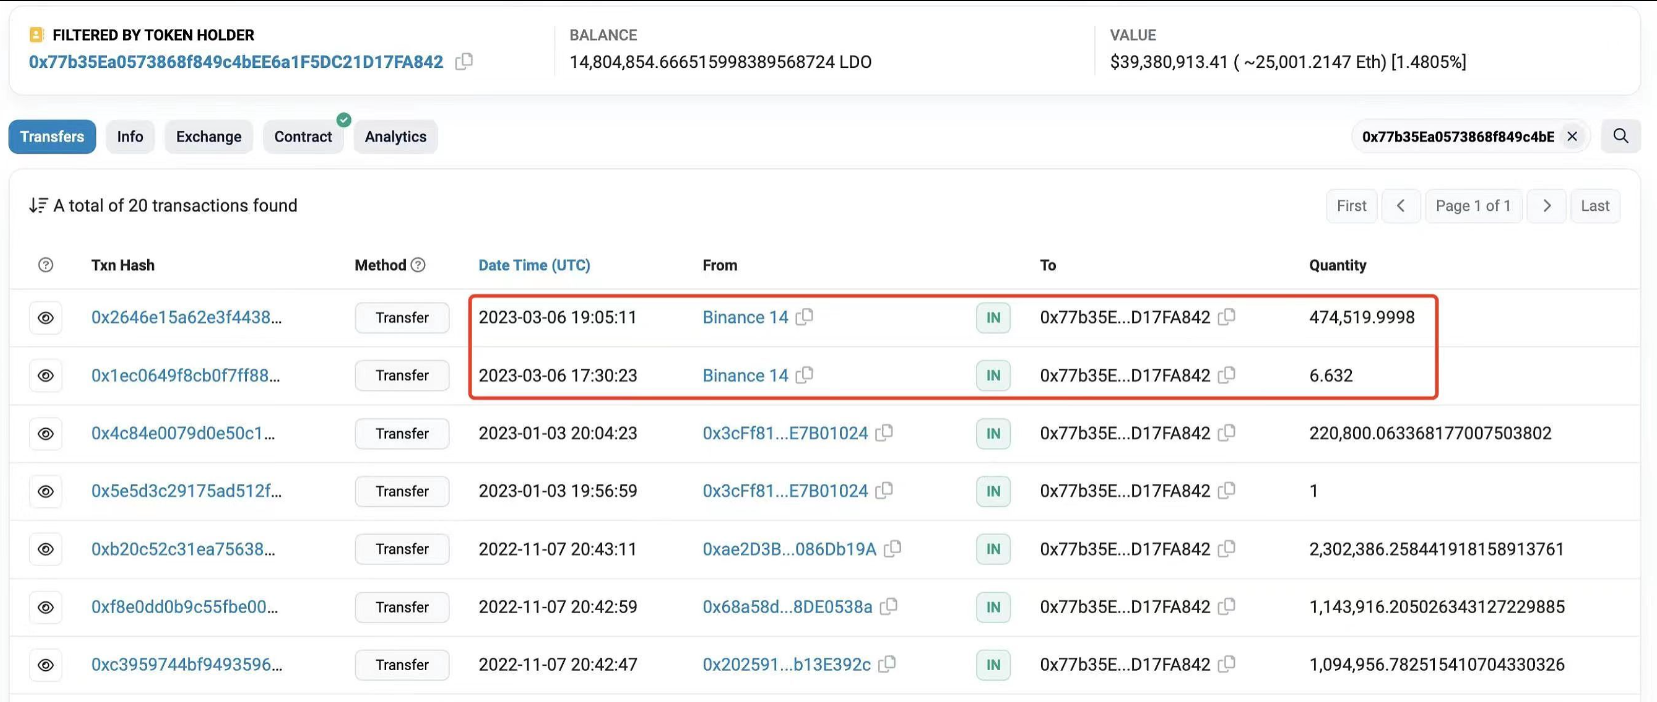Copy the 0xae2D3B...086Db19A sender address
1657x702 pixels.
(892, 549)
